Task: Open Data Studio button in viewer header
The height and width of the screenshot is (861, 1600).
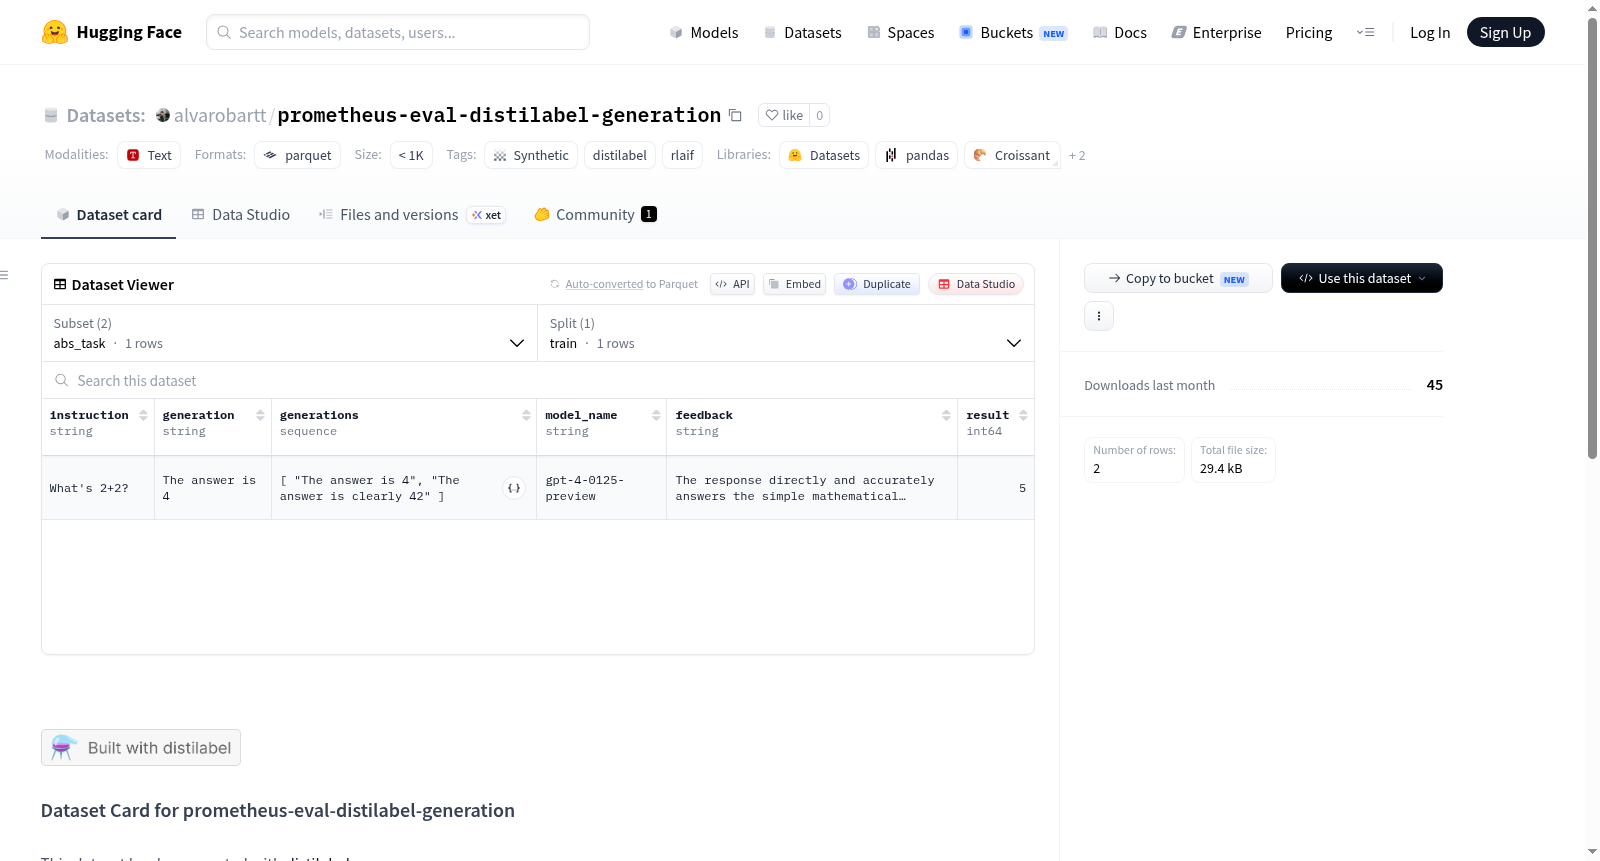Action: [x=976, y=284]
